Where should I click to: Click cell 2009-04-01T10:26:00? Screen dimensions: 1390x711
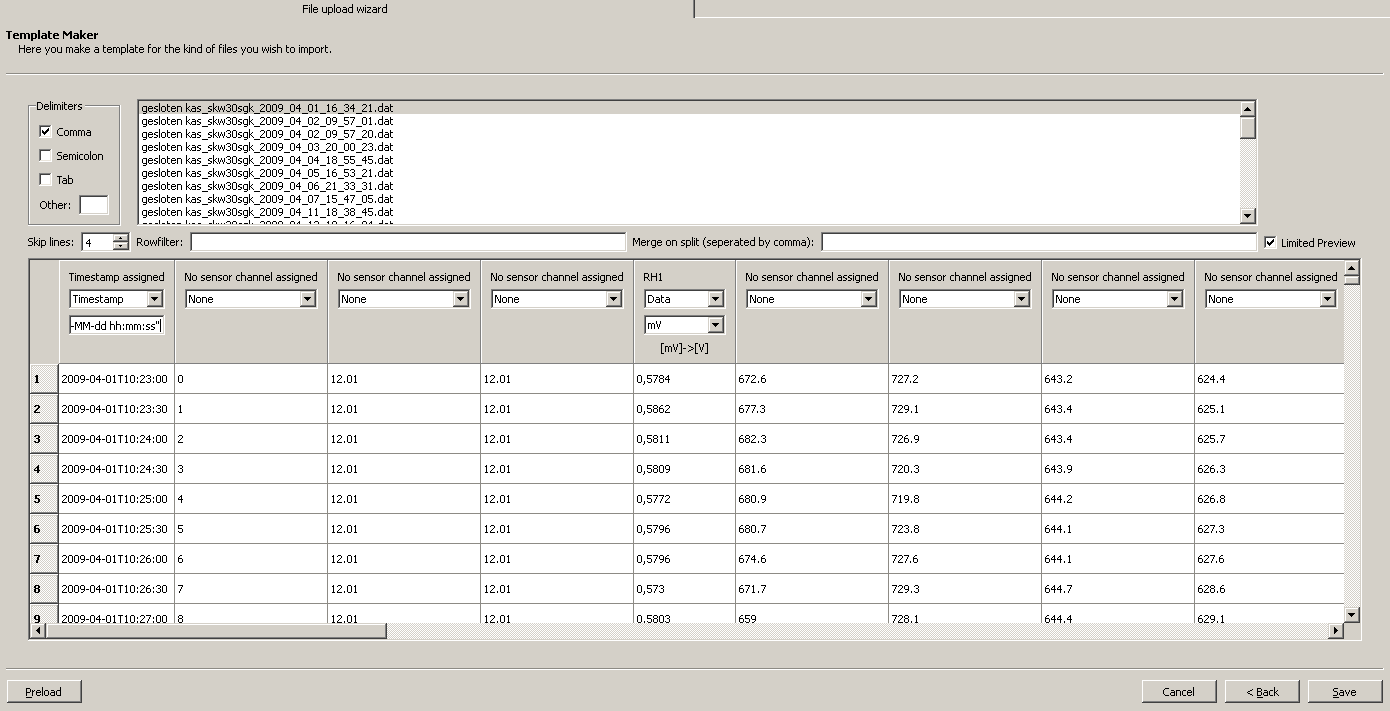pyautogui.click(x=116, y=559)
